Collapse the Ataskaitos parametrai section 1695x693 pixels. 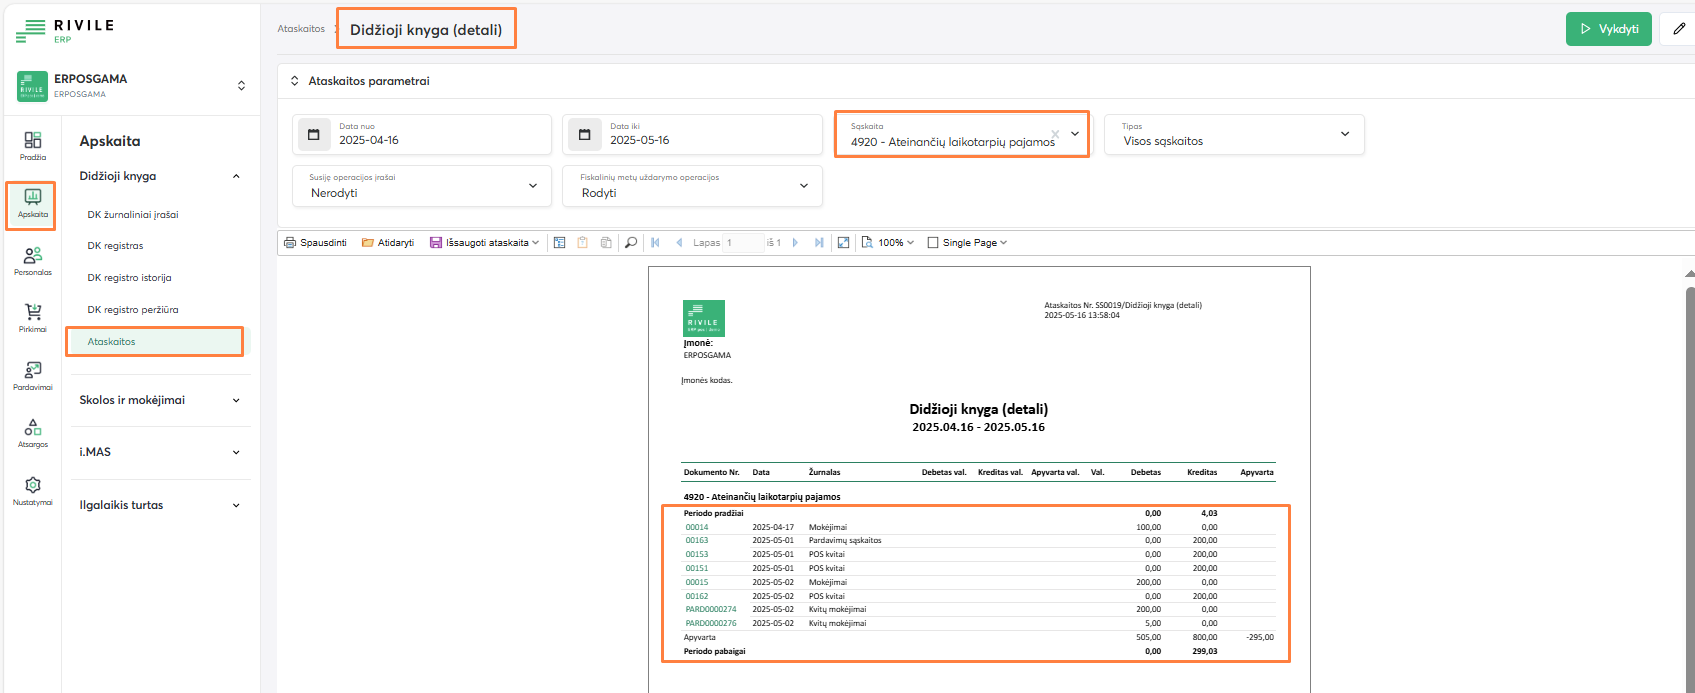(x=295, y=81)
